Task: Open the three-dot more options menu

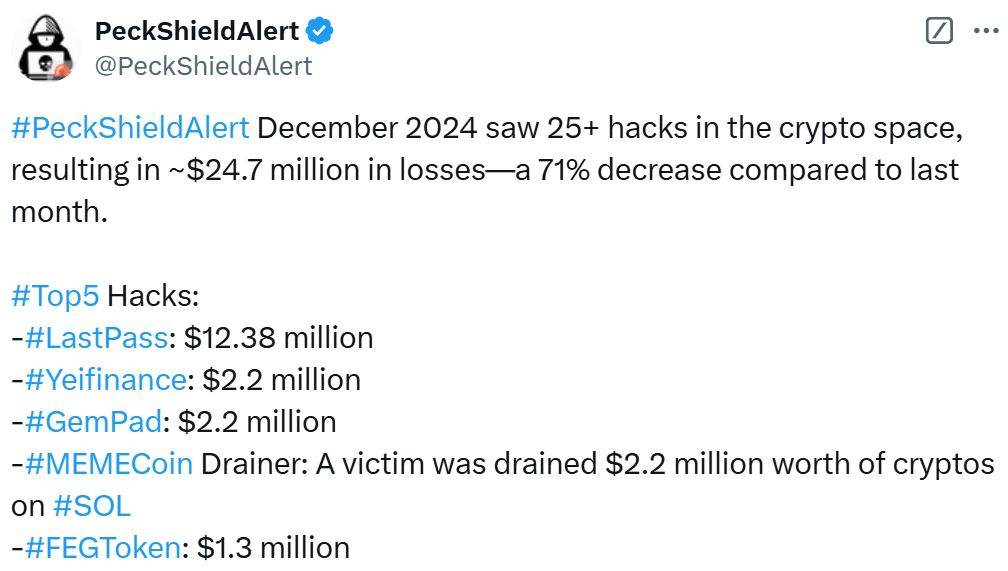Action: click(x=986, y=30)
